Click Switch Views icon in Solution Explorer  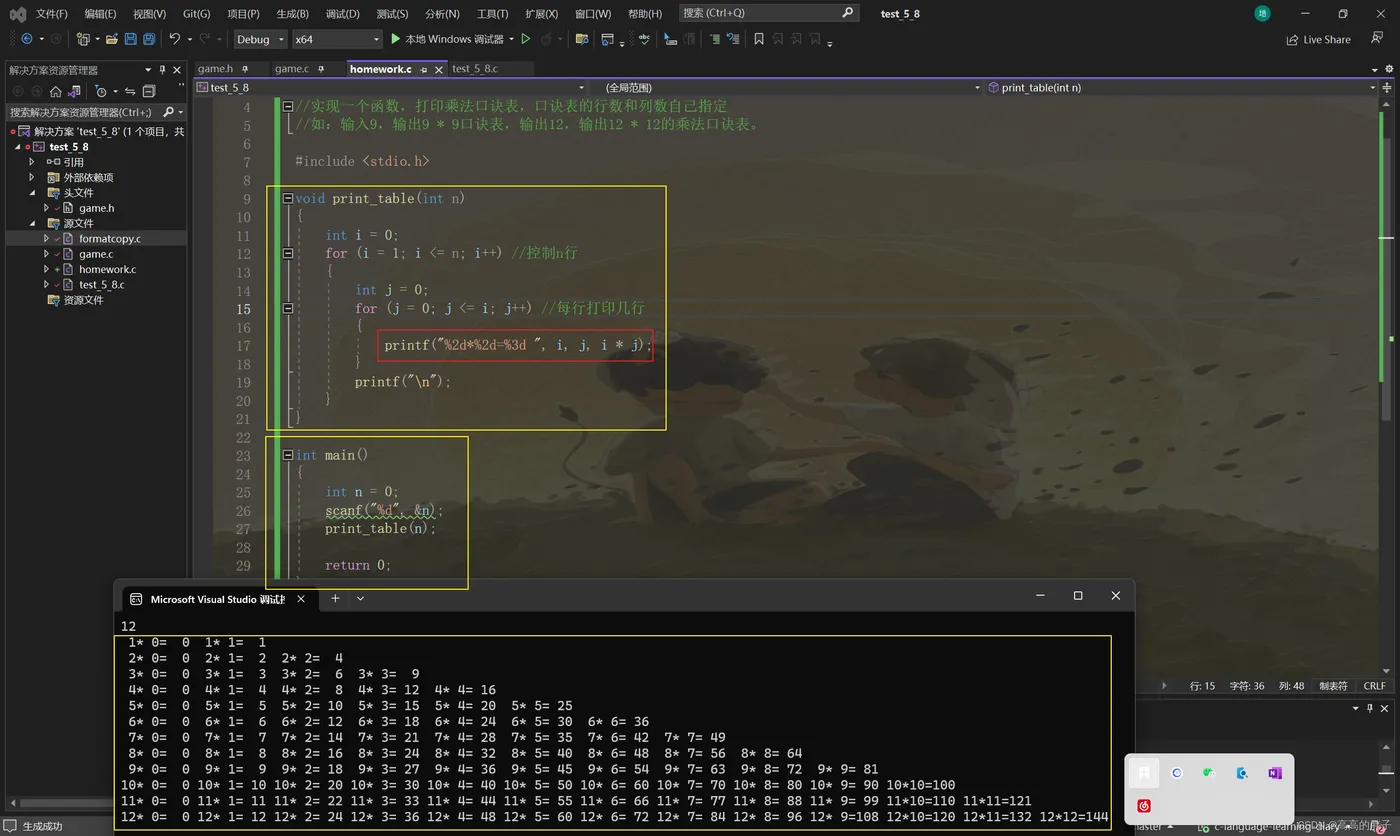73,91
